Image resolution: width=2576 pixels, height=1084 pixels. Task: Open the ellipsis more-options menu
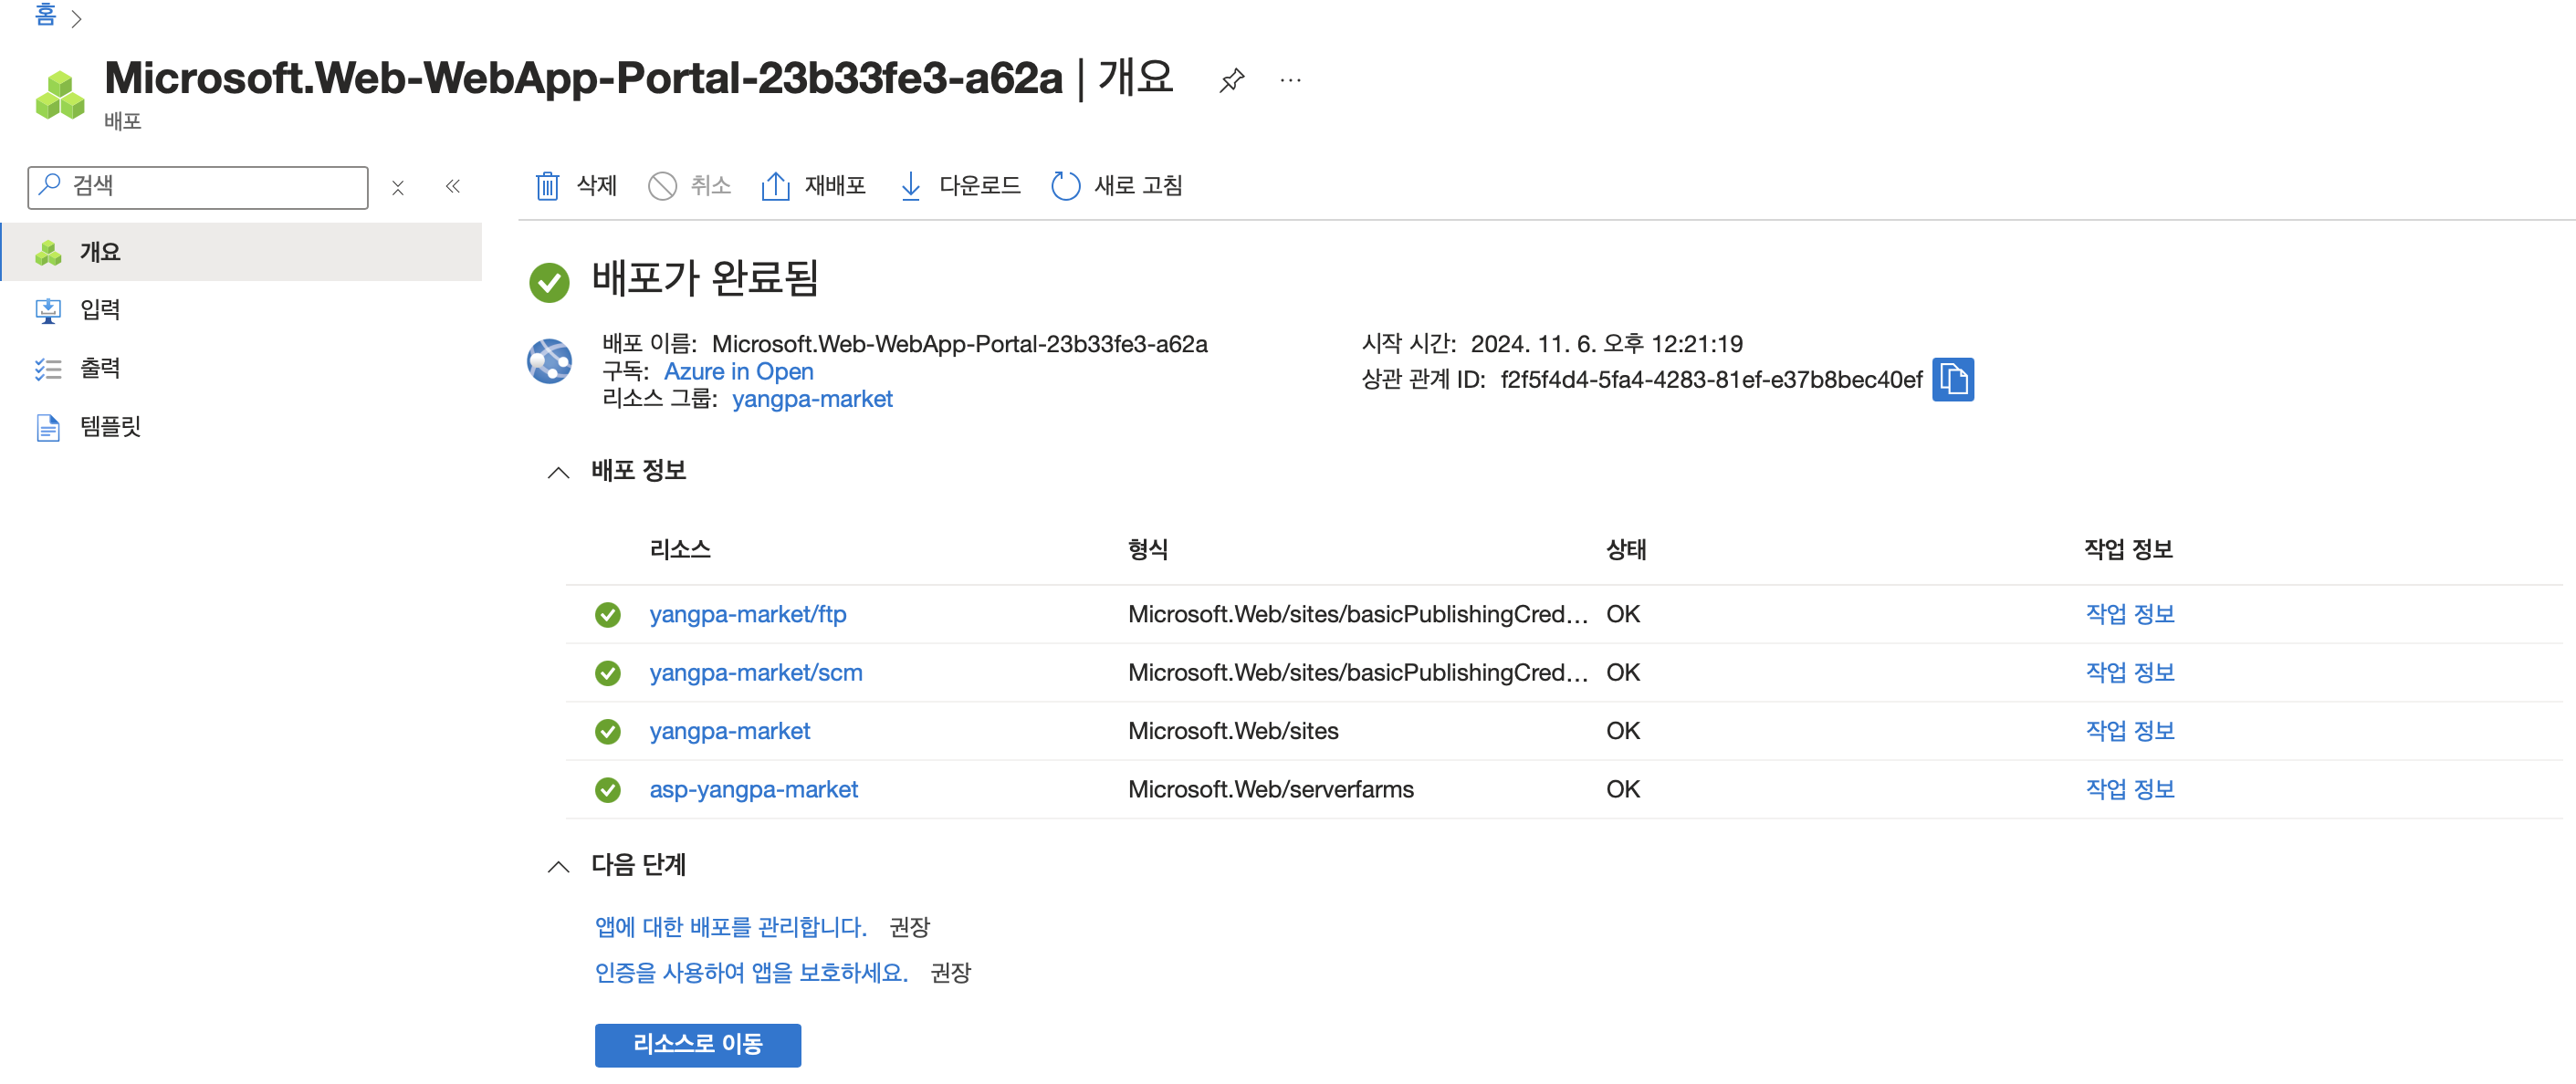[x=1290, y=80]
